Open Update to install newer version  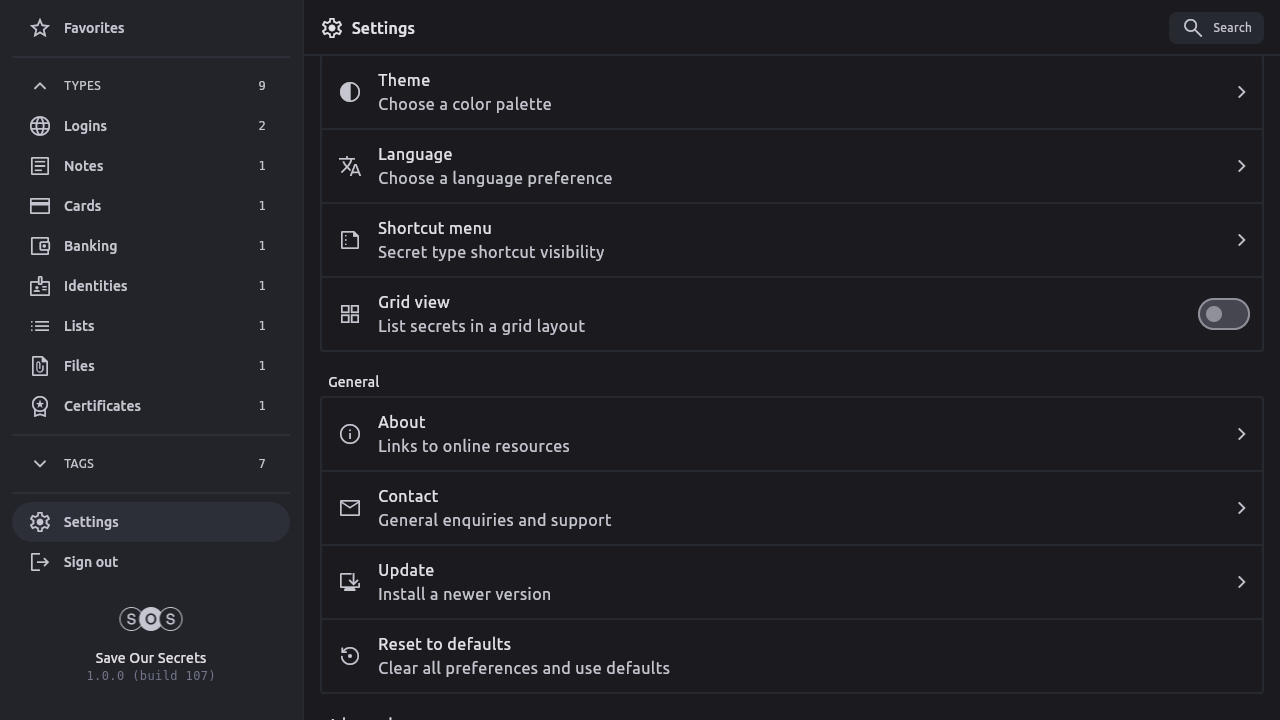click(x=790, y=582)
